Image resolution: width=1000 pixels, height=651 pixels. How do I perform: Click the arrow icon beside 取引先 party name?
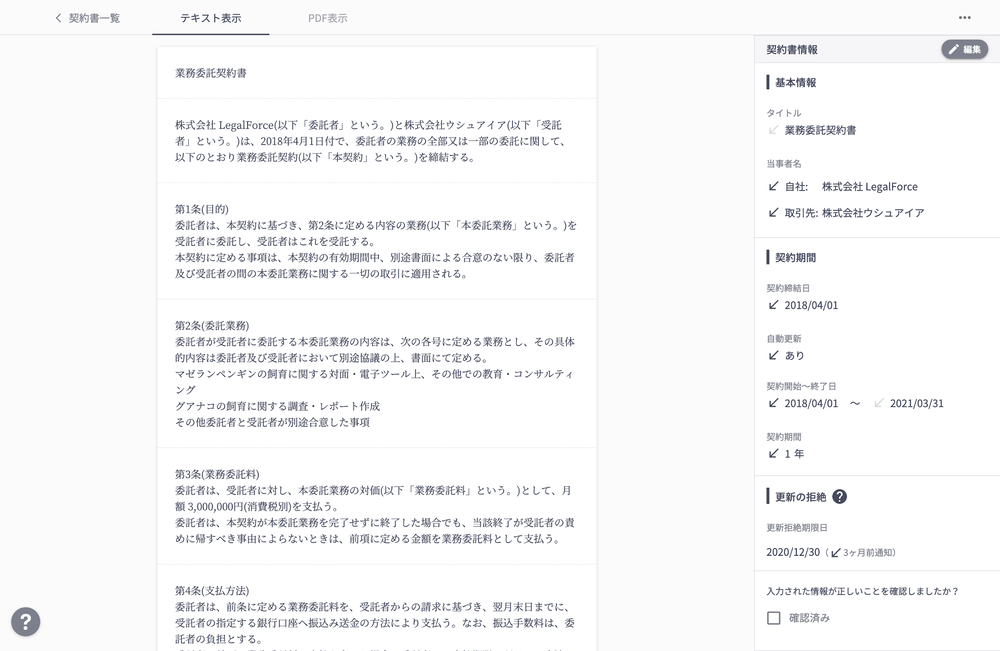[773, 213]
